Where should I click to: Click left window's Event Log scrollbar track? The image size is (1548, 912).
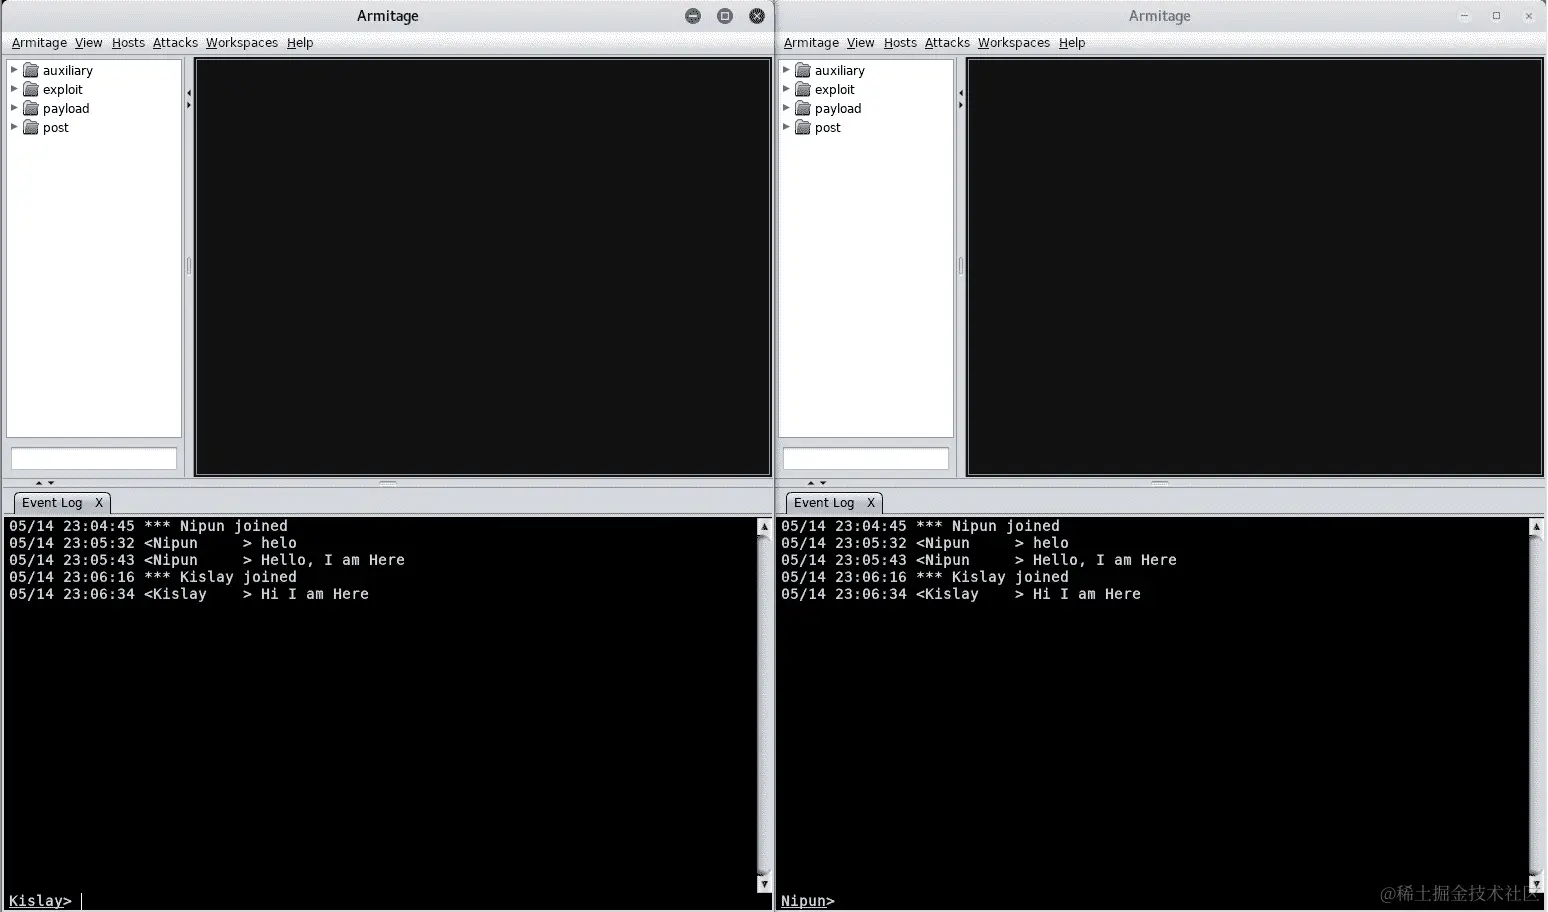click(x=764, y=705)
